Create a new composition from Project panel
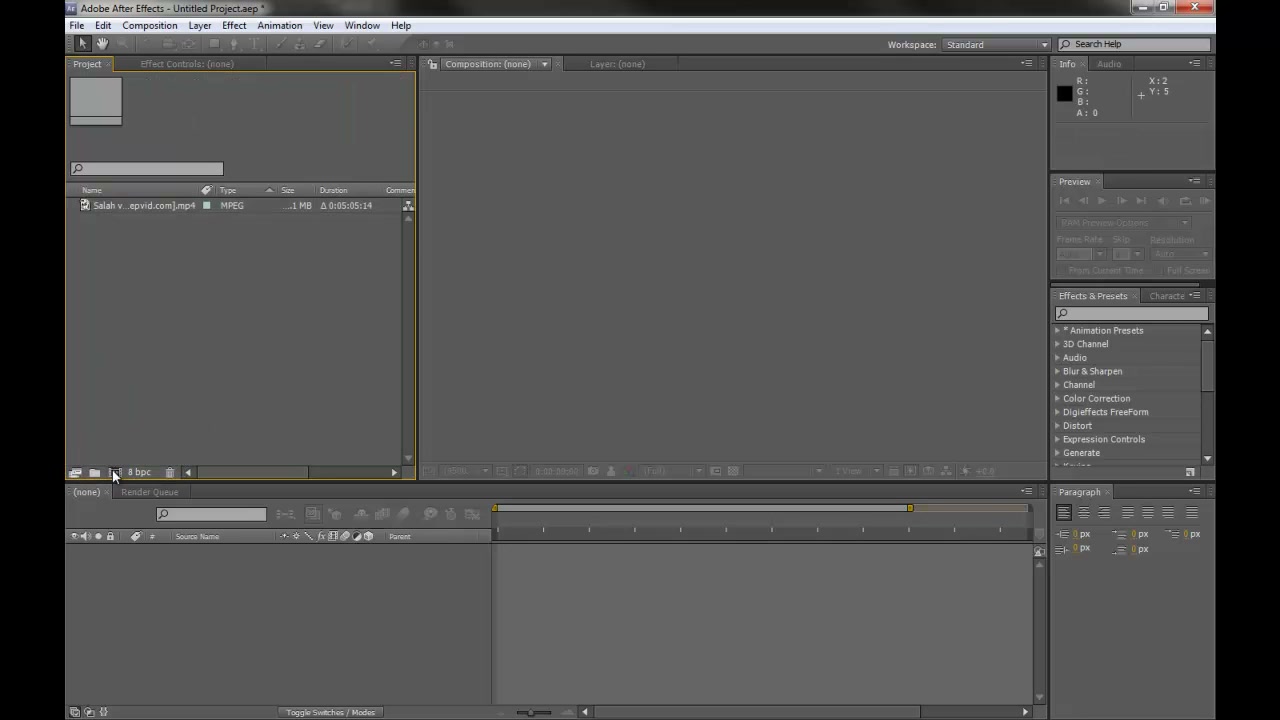 point(114,472)
